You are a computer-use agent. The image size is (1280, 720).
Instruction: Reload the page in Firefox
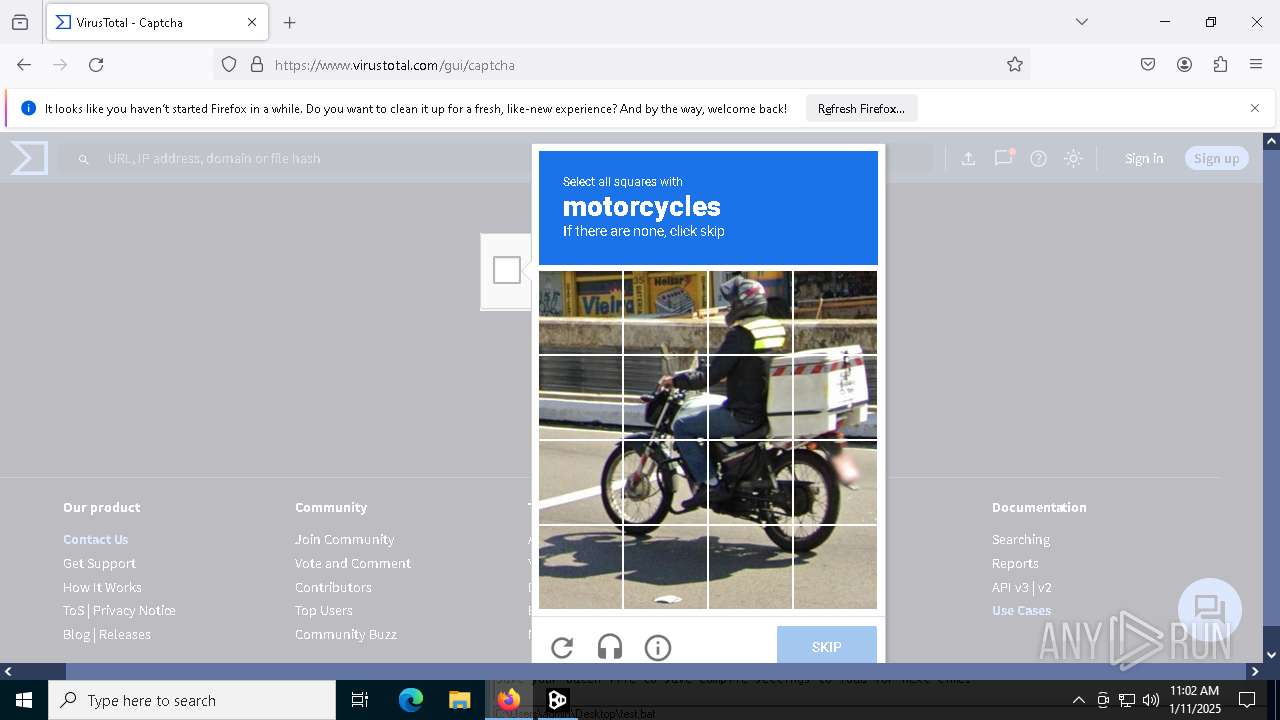(x=96, y=65)
